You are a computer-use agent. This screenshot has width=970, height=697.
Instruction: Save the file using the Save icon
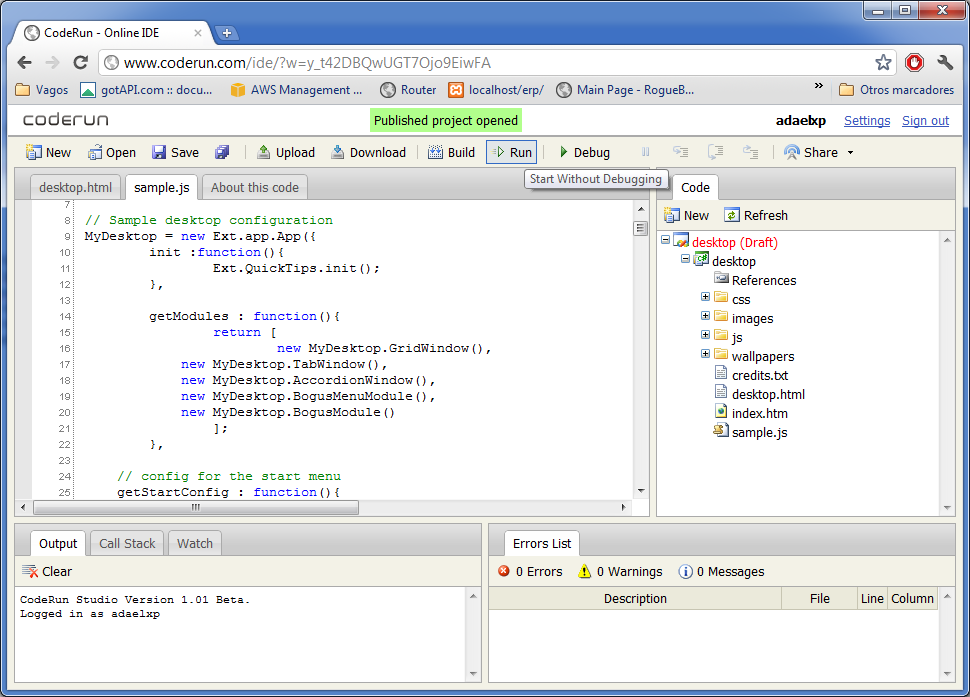point(175,152)
